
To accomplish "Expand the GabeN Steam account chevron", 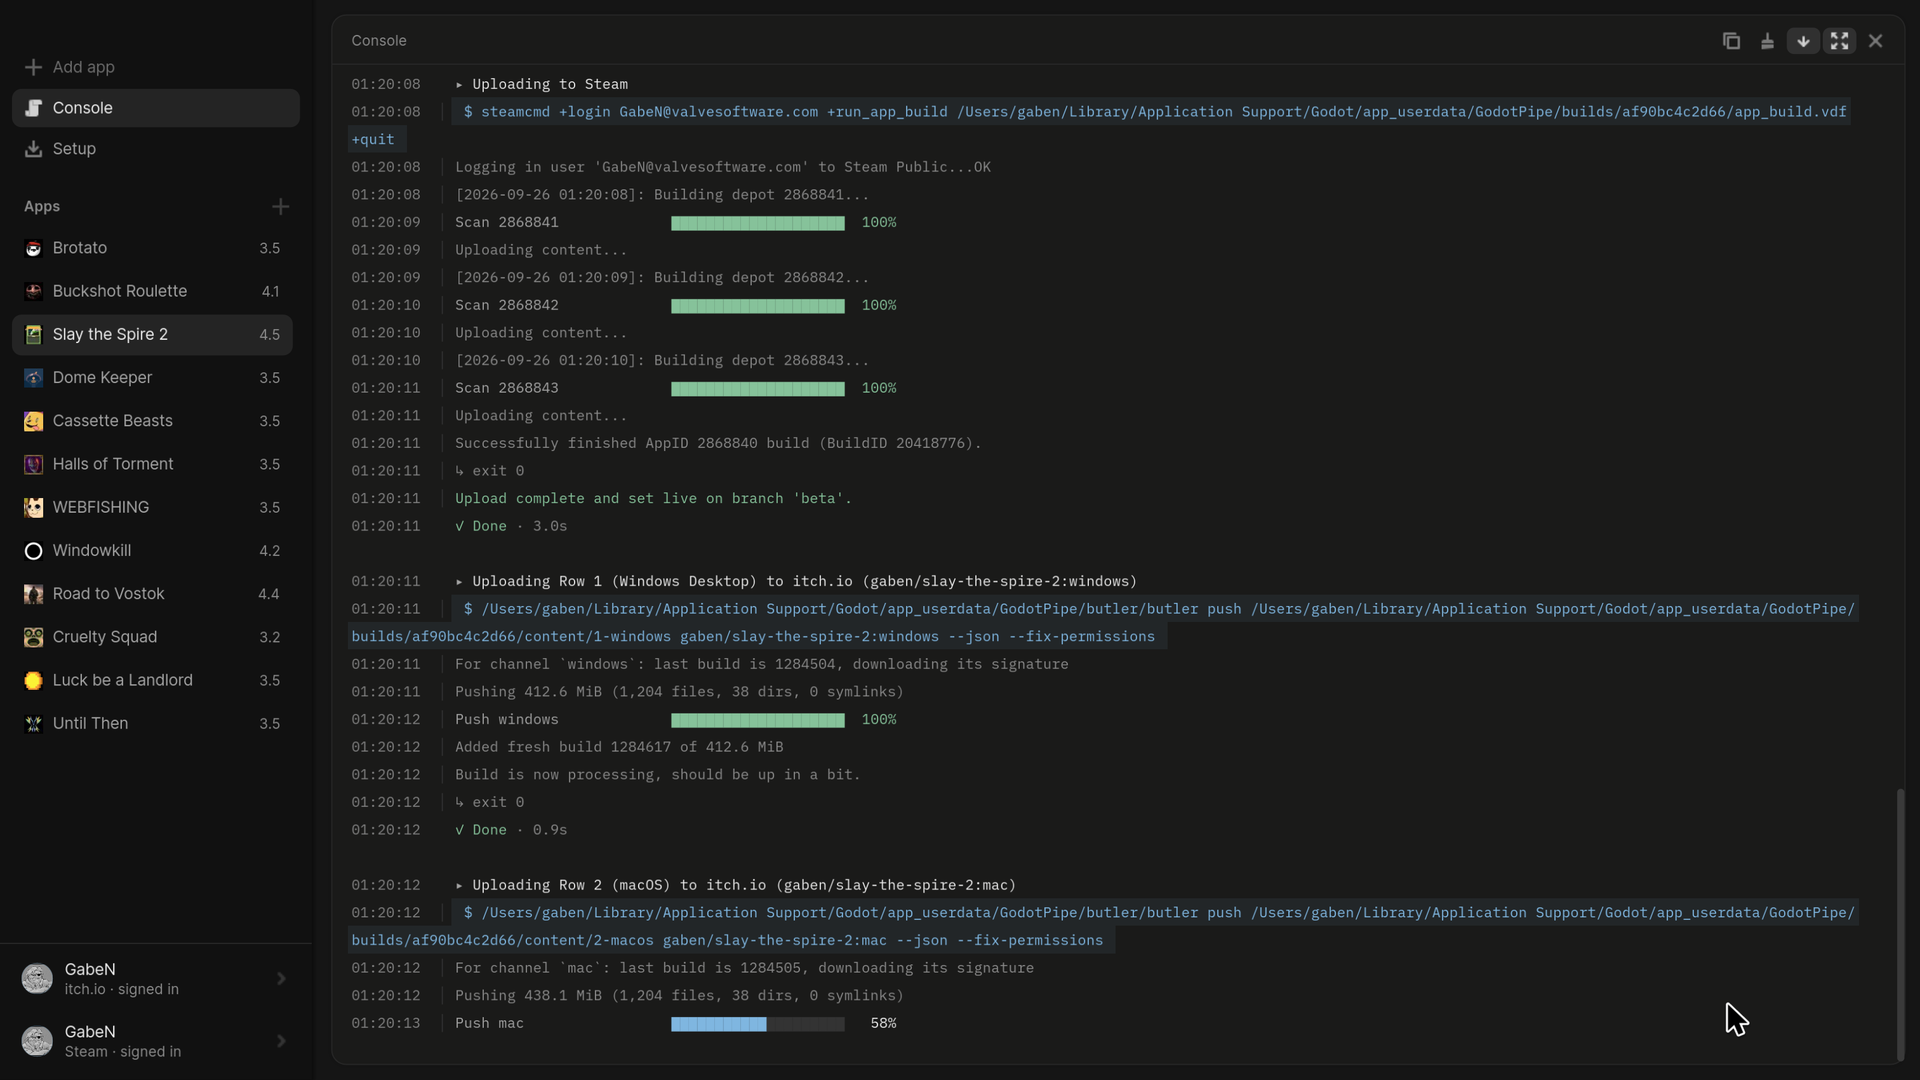I will click(x=281, y=1041).
